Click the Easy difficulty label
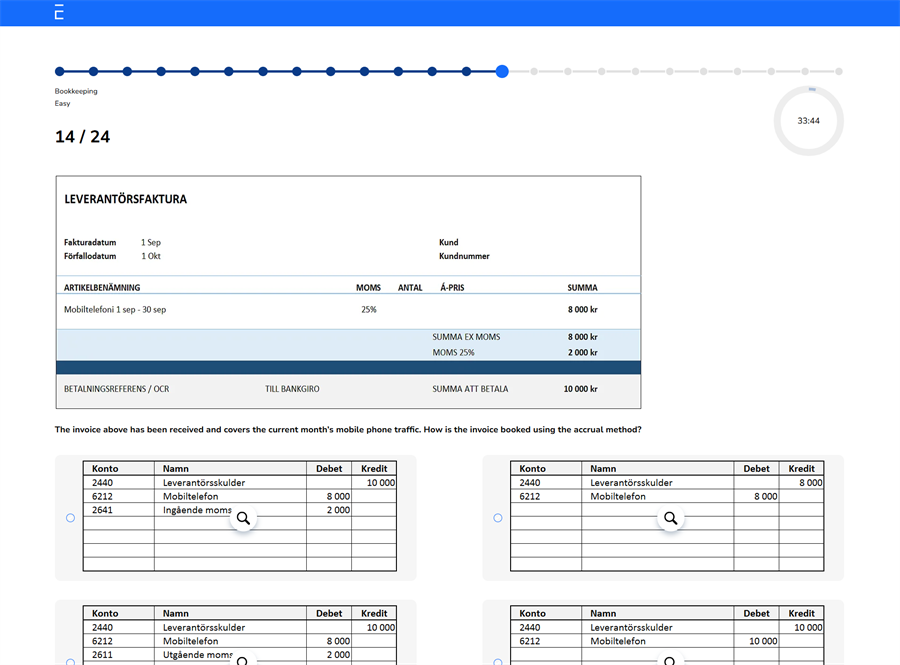Screen dimensions: 900x665 tap(62, 103)
